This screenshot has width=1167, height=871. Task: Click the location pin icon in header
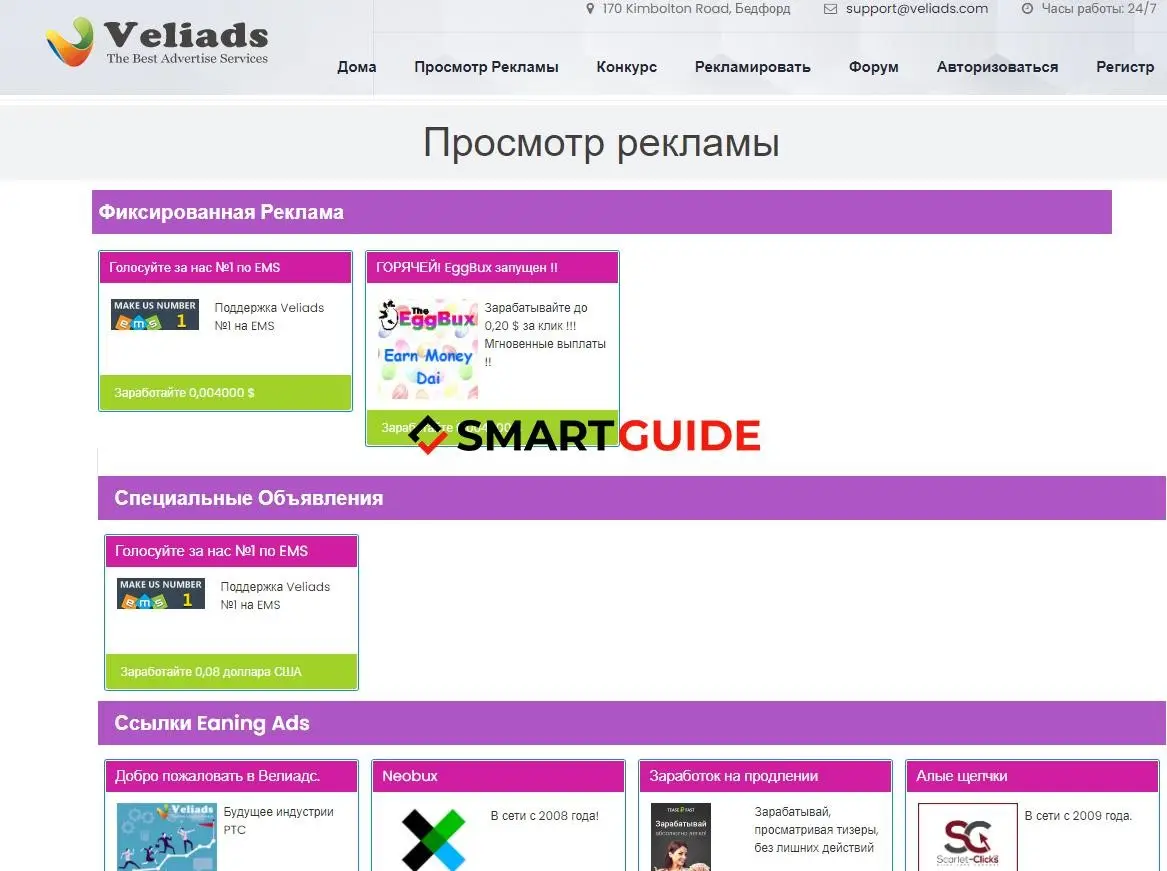[590, 9]
